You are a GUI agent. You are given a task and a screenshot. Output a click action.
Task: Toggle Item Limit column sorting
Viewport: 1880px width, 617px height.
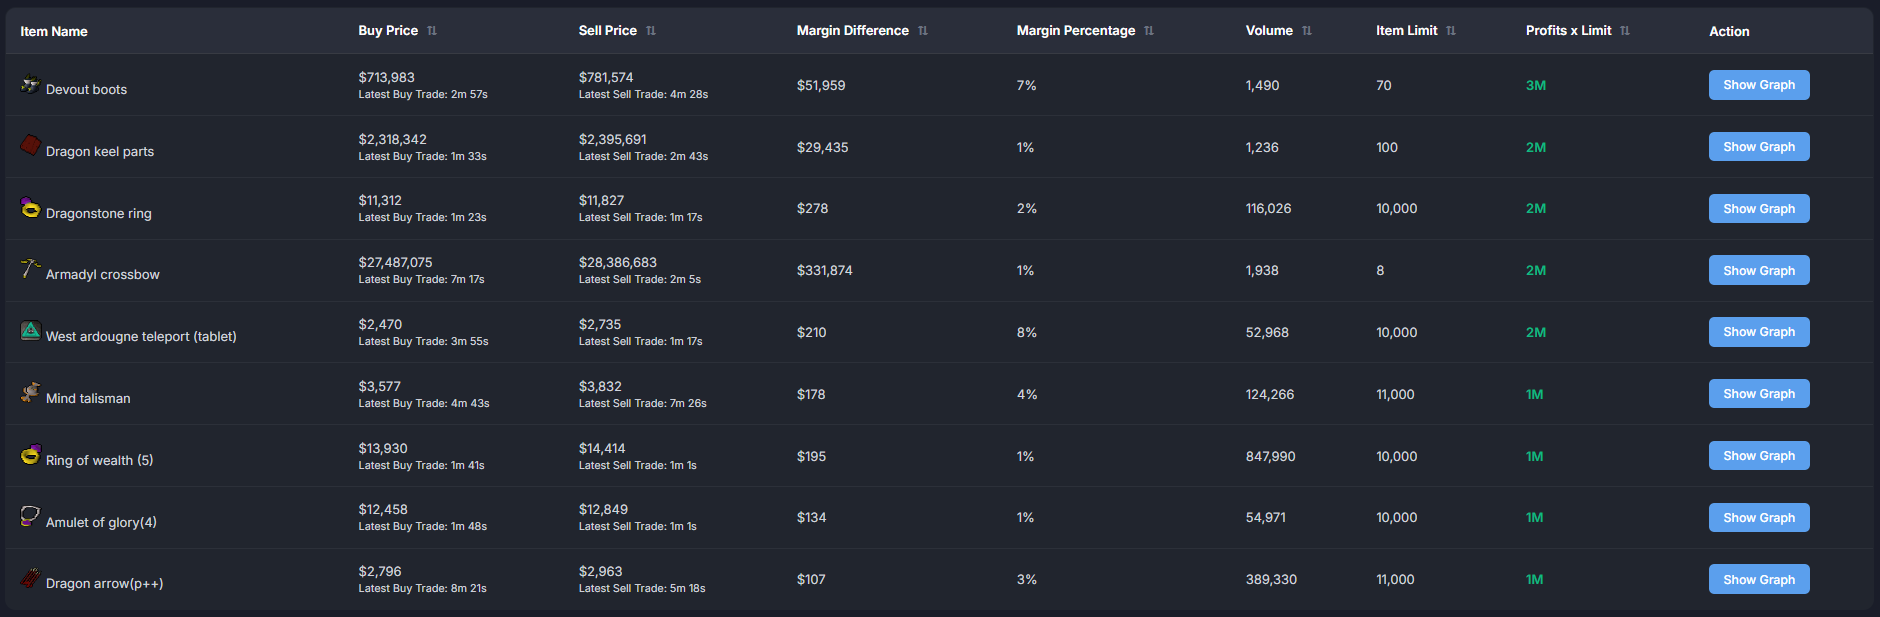pos(1451,31)
